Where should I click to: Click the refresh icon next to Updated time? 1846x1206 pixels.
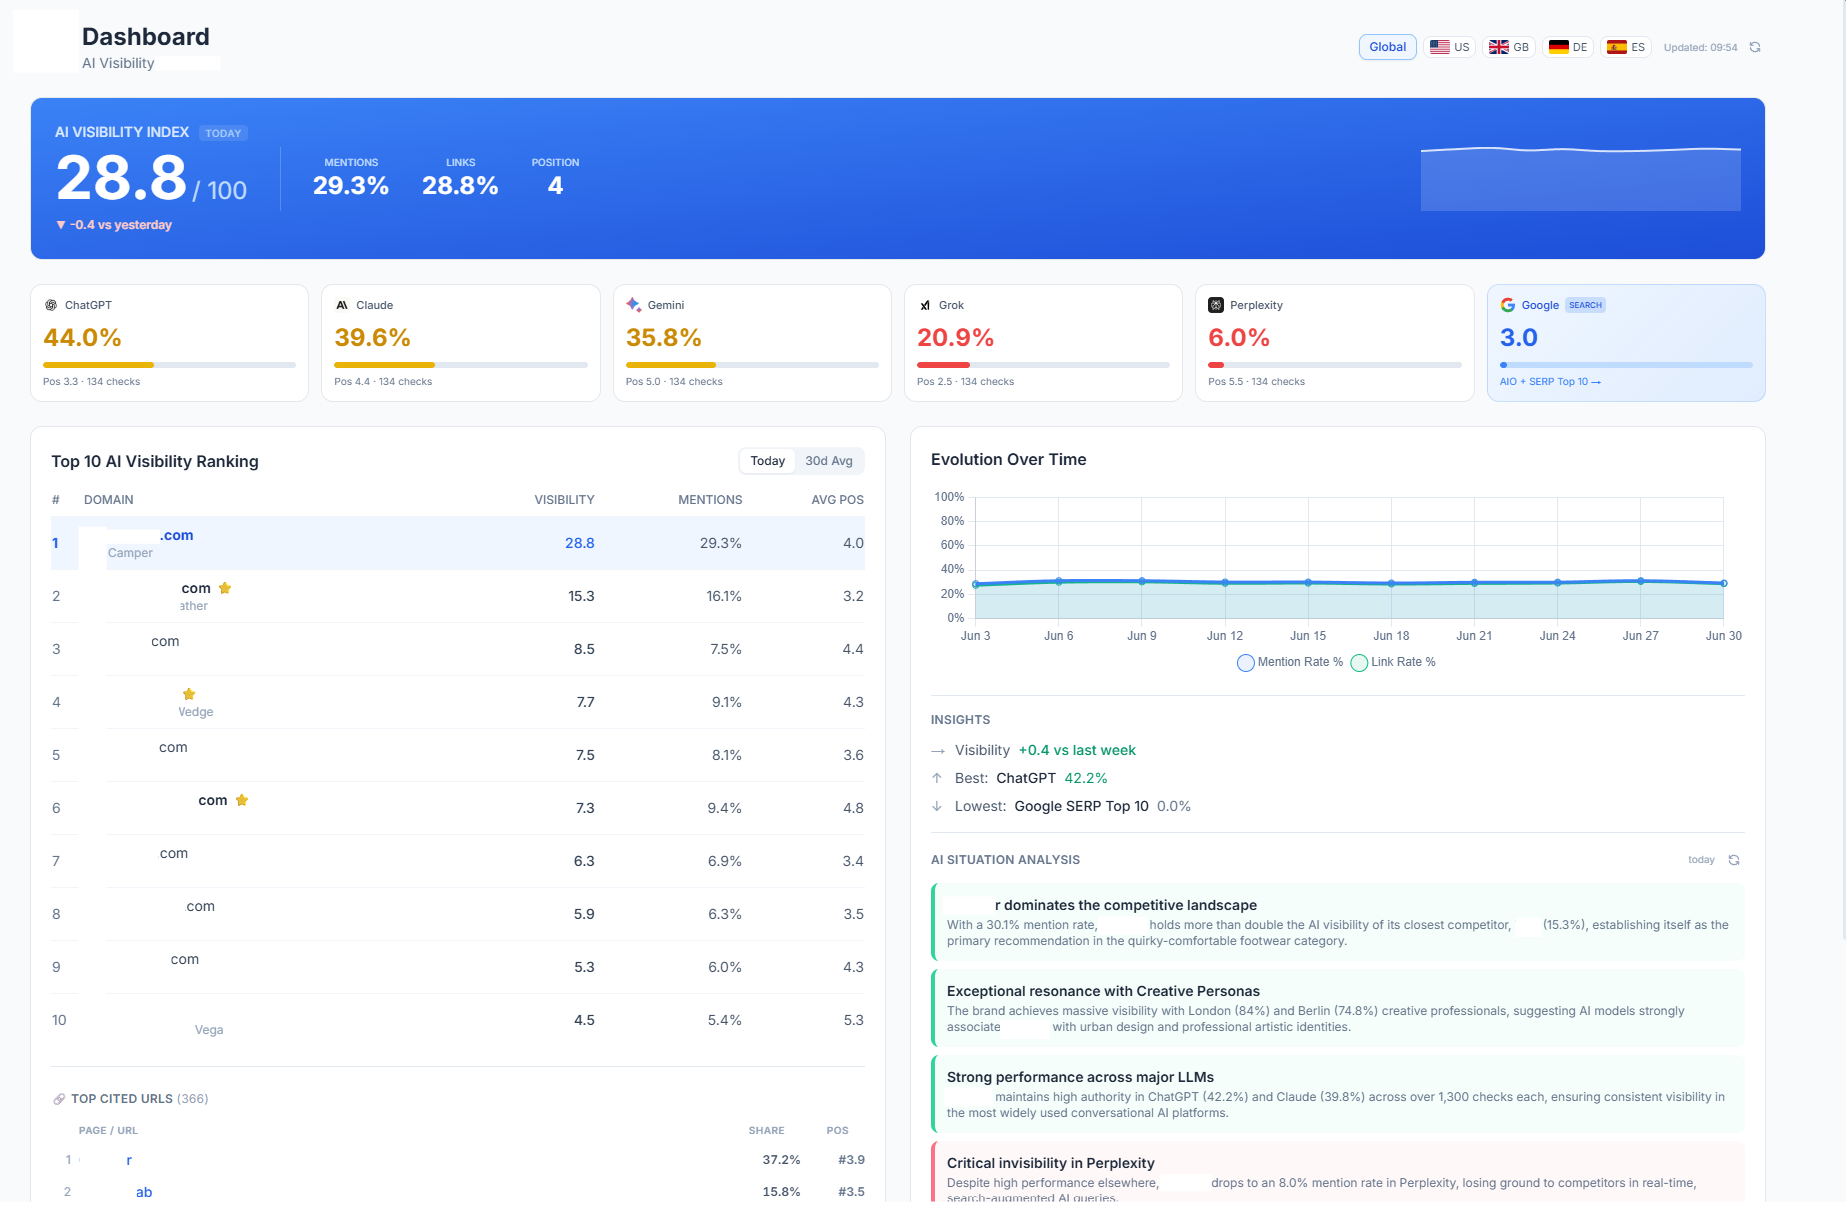[1755, 47]
